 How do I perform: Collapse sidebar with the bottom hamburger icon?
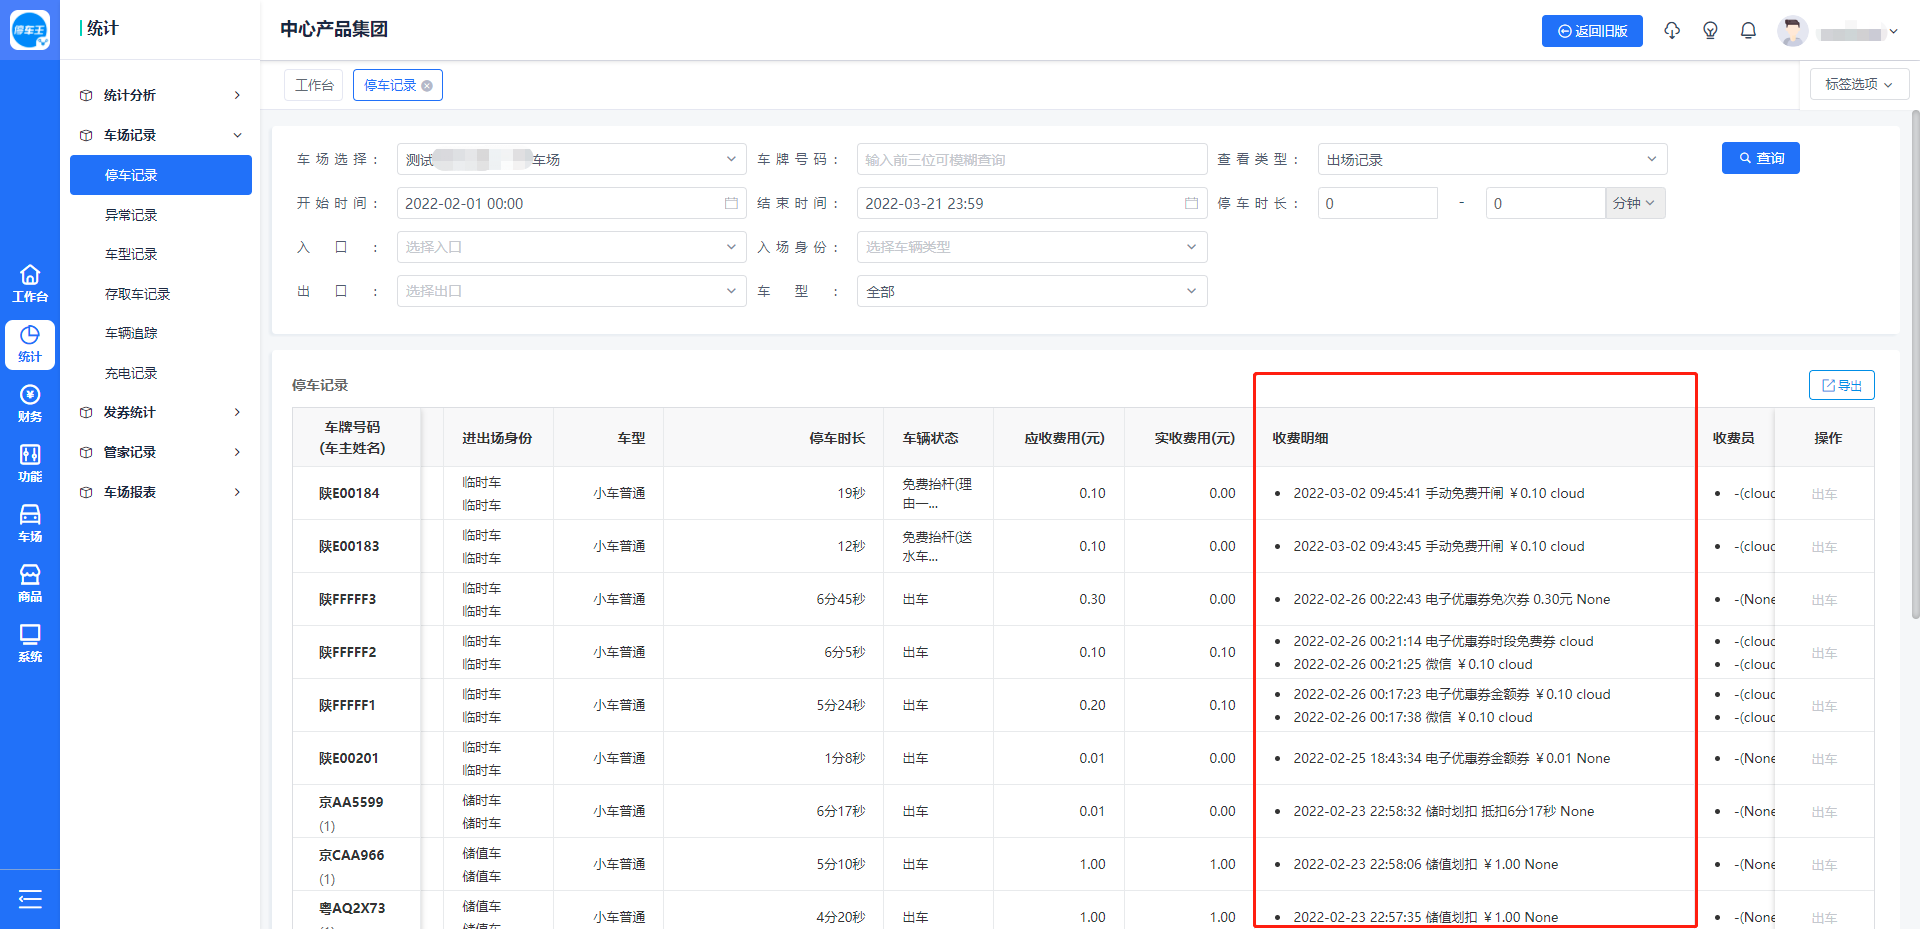point(30,899)
